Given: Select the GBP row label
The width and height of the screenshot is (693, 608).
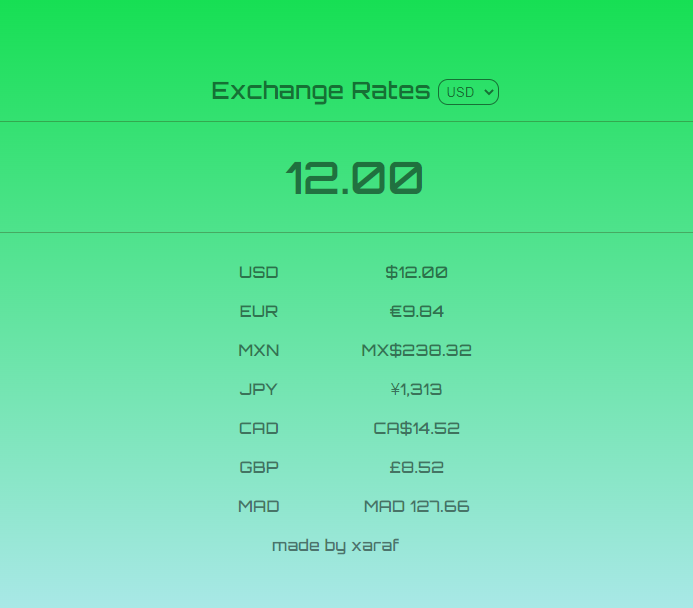Looking at the screenshot, I should coord(259,467).
